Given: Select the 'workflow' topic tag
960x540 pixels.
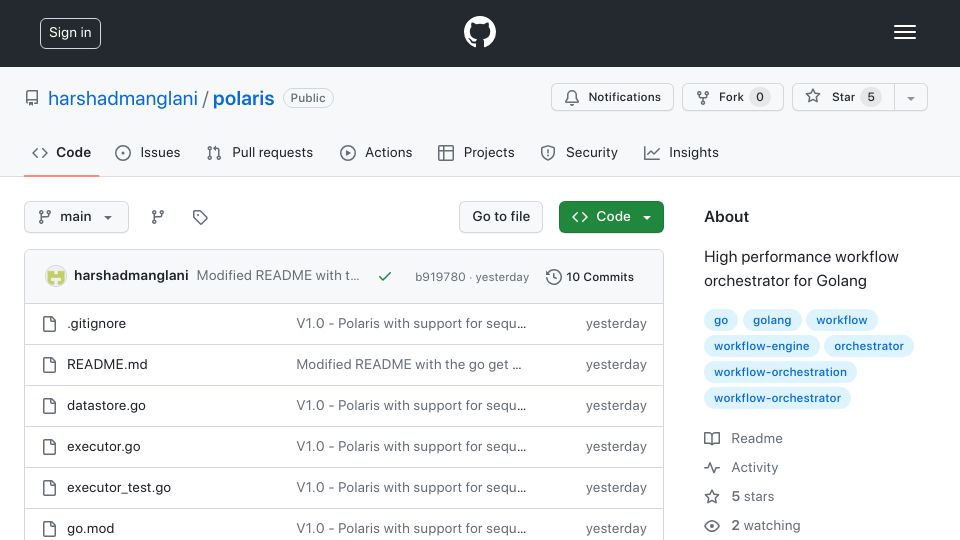Looking at the screenshot, I should 841,320.
